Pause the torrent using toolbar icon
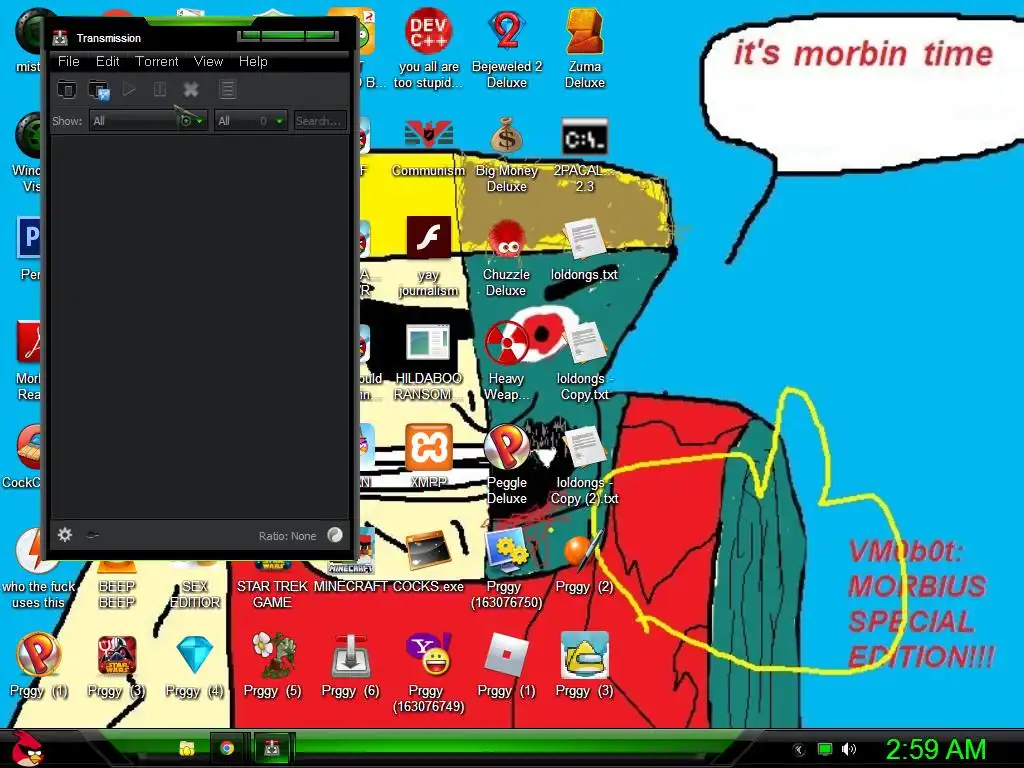Screen dimensions: 1024x768 point(159,89)
